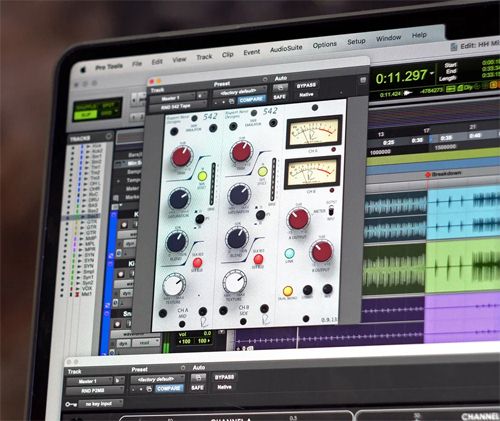Open insert position b selector in P2MB window
The height and width of the screenshot is (421, 500).
tap(119, 380)
